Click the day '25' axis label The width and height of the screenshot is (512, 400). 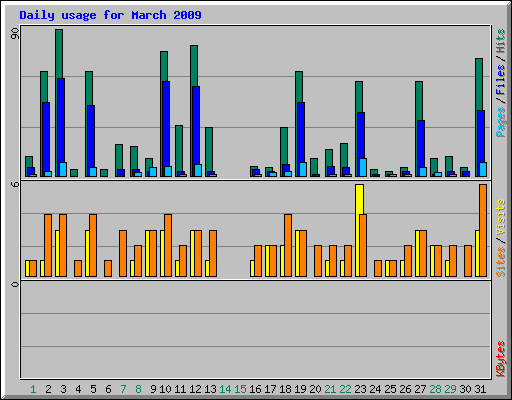(x=390, y=389)
